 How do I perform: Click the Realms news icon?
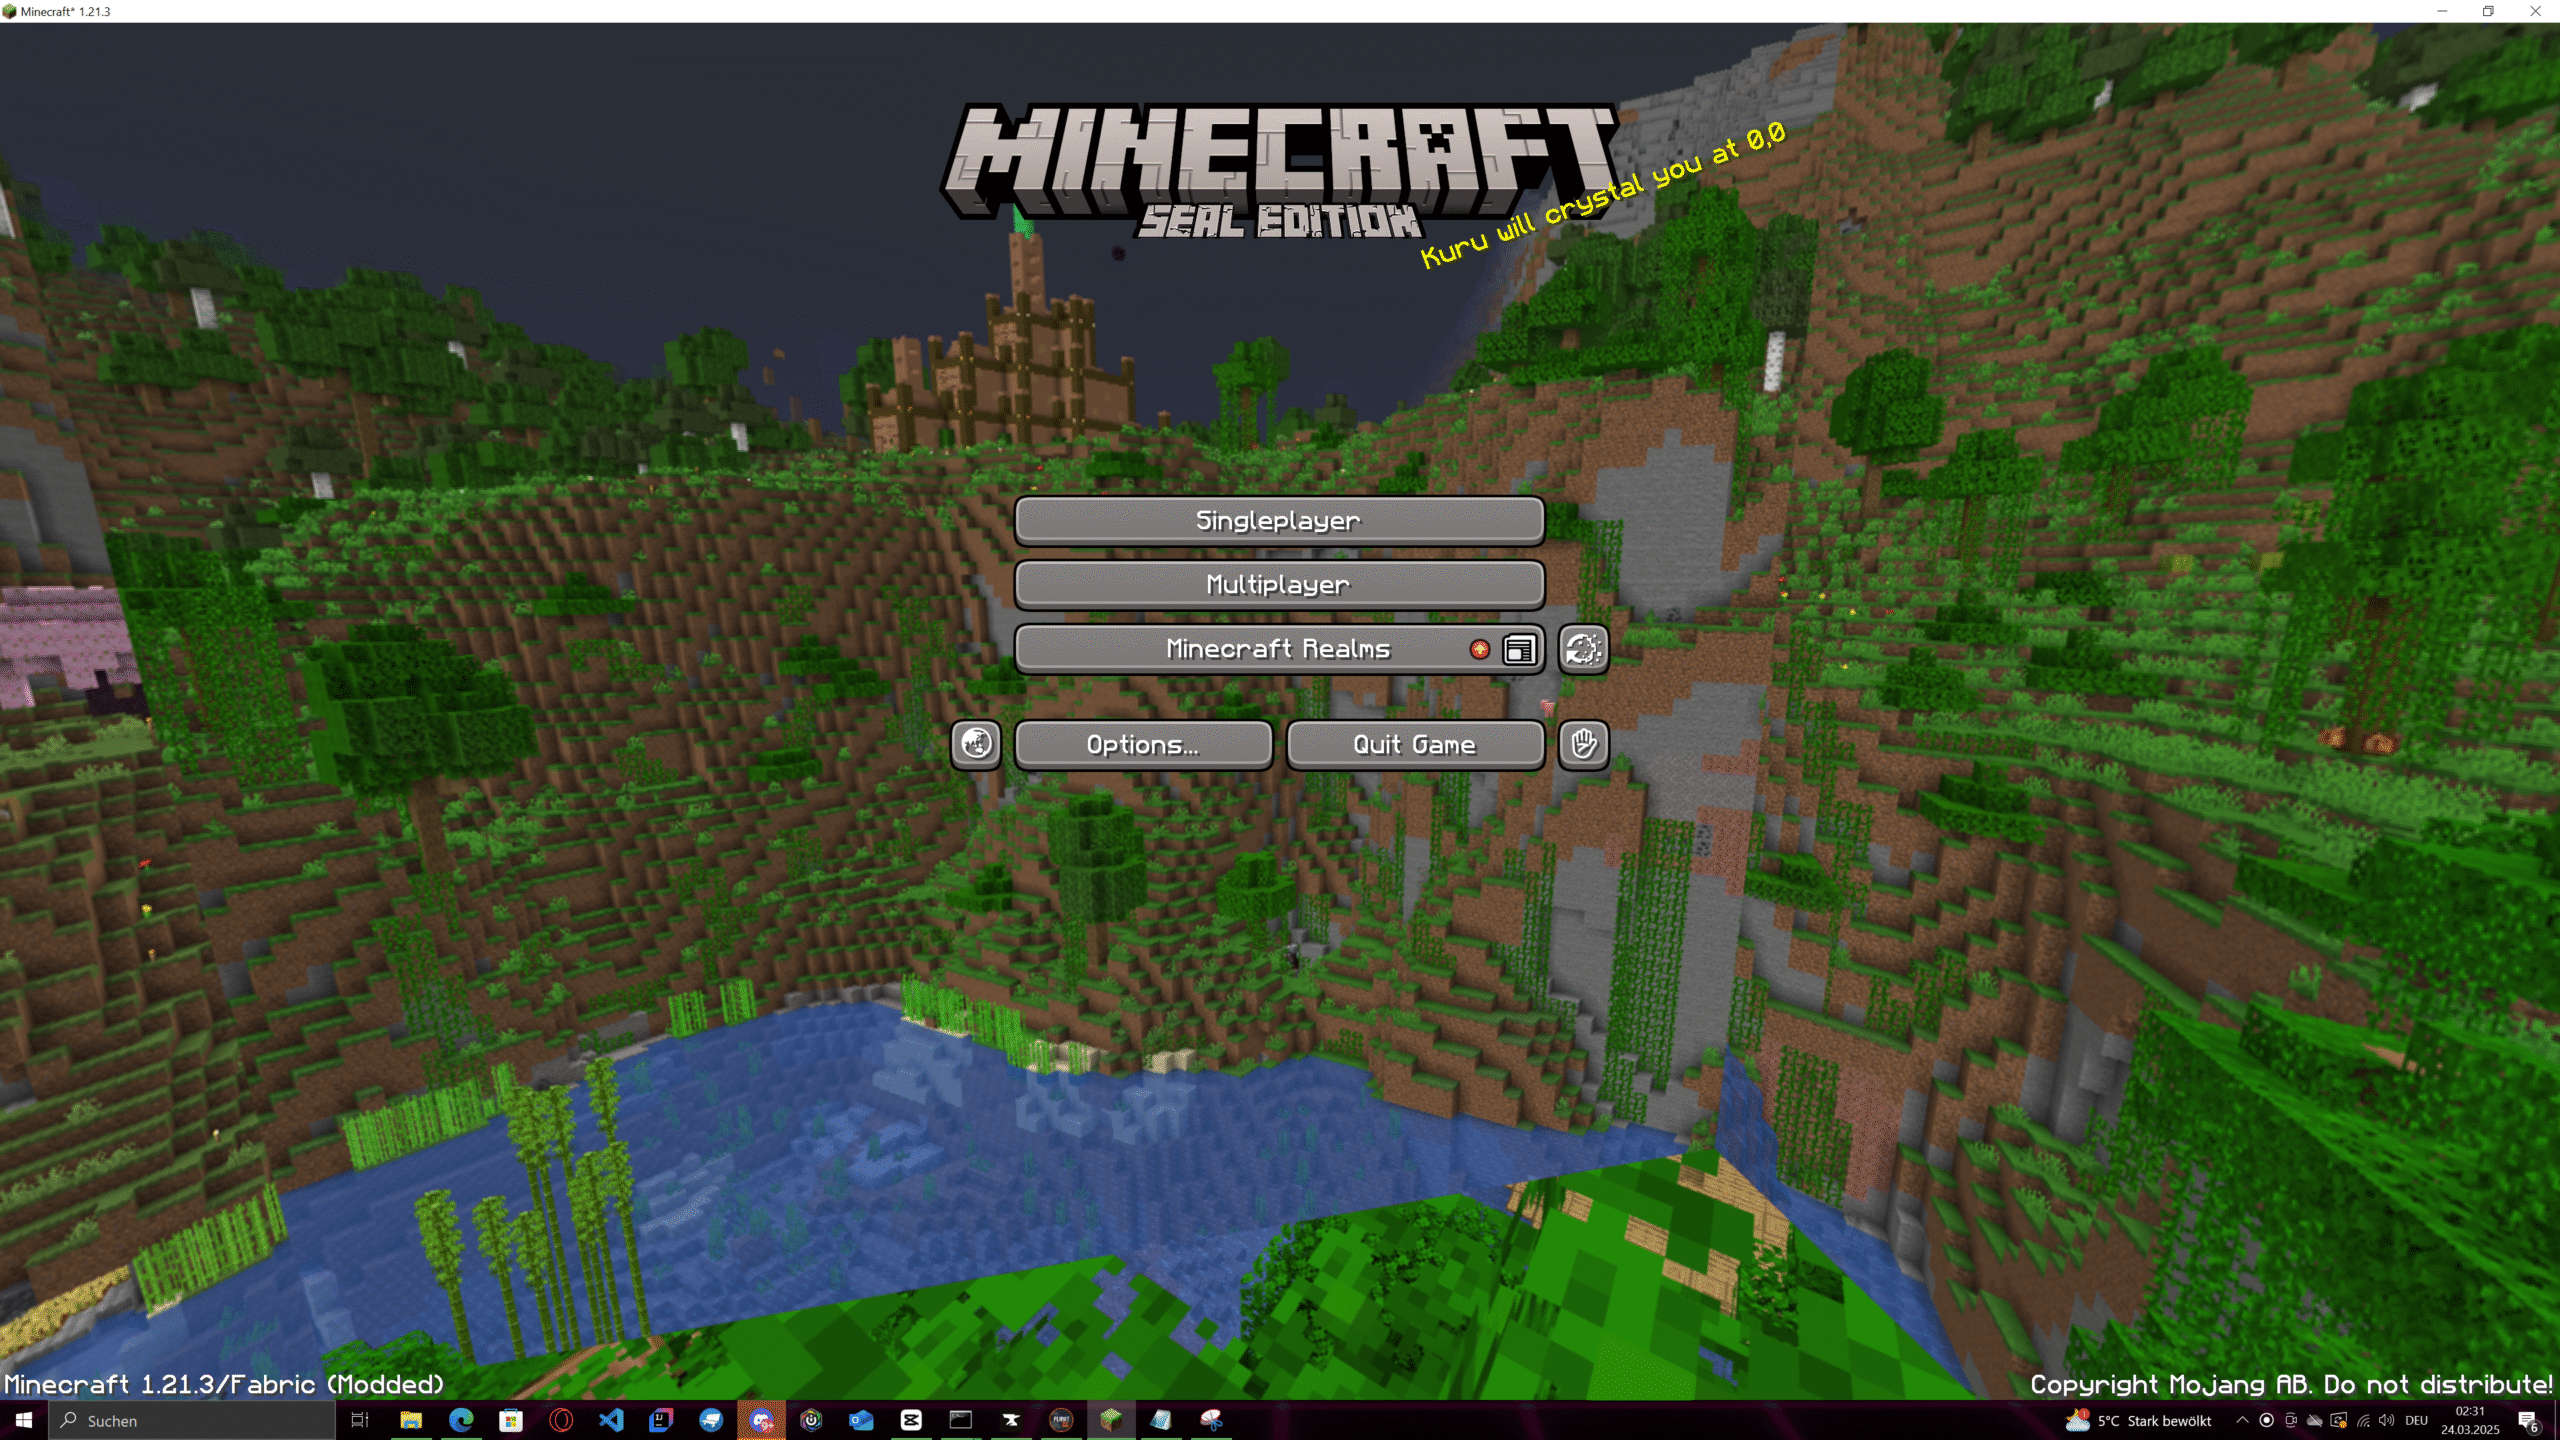coord(1519,649)
